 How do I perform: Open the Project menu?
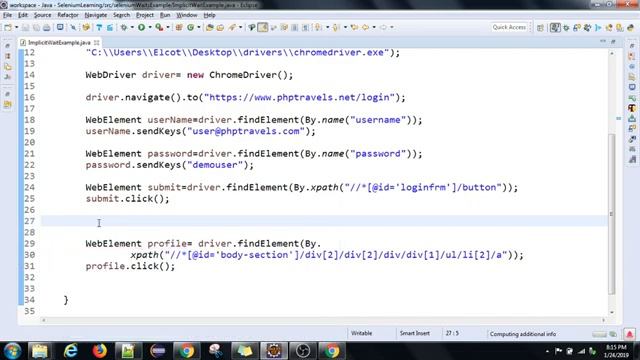point(144,15)
